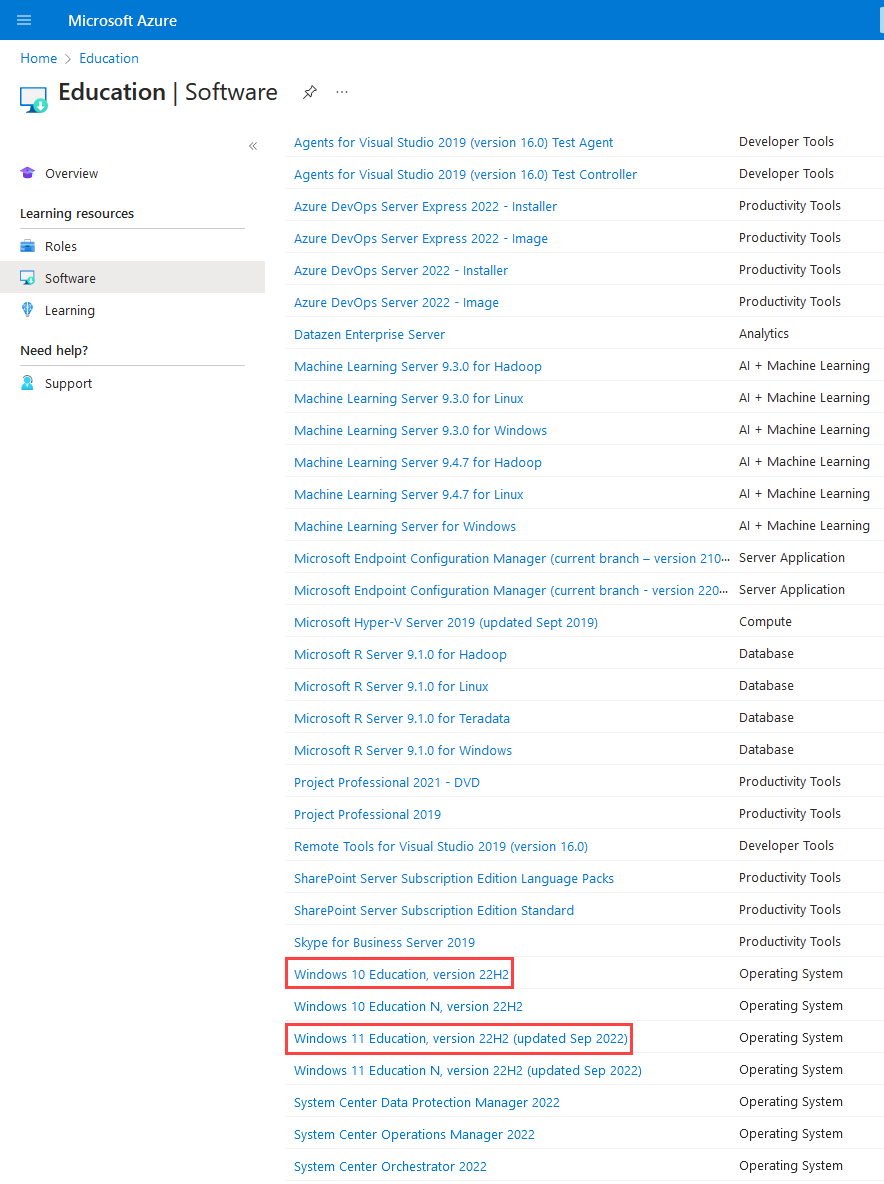Open System Center Data Protection Manager 2022

coord(427,1102)
